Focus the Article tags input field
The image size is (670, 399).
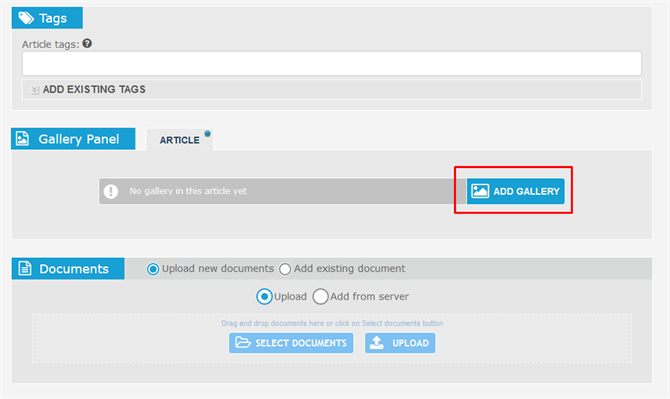click(x=332, y=63)
